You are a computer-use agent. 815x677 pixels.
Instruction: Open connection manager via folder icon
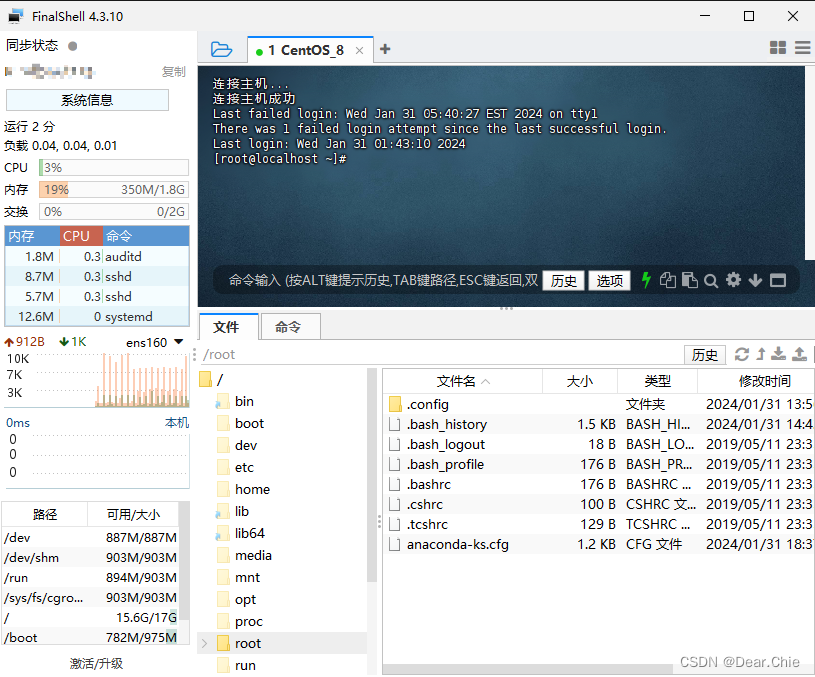tap(221, 48)
